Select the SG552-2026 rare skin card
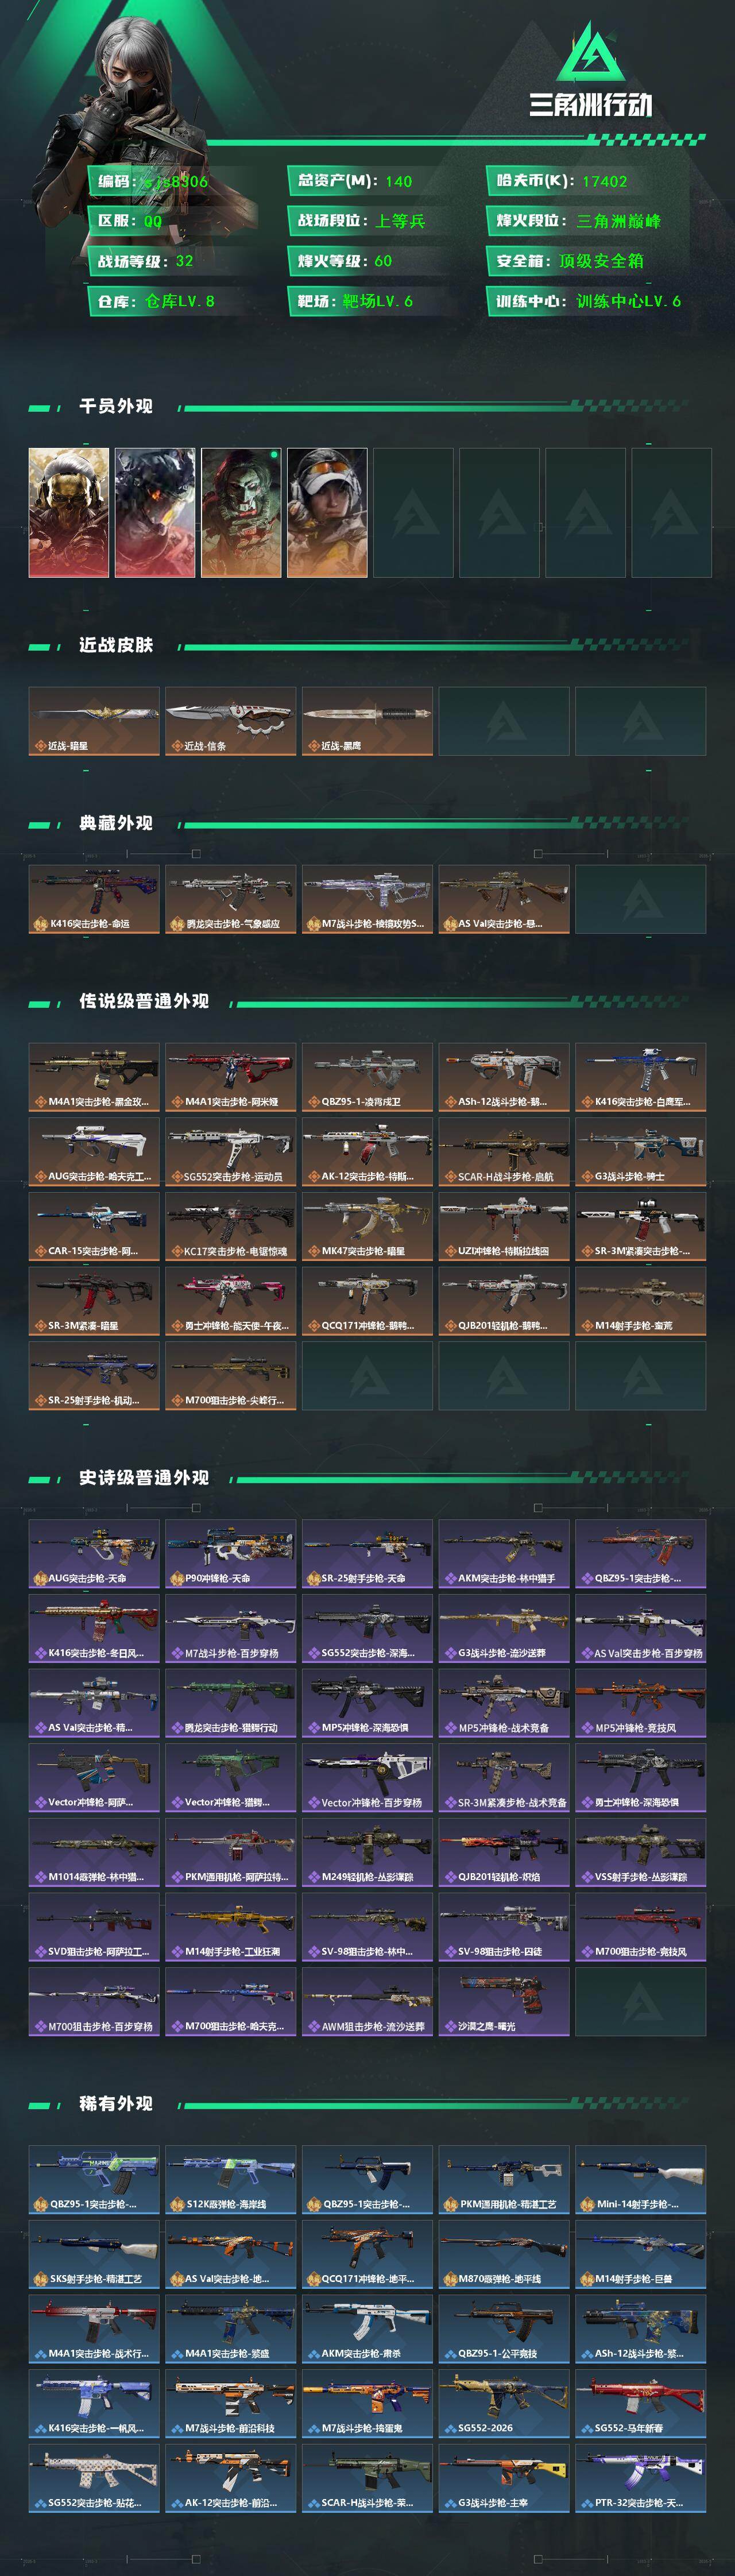The image size is (735, 2576). [x=504, y=2403]
